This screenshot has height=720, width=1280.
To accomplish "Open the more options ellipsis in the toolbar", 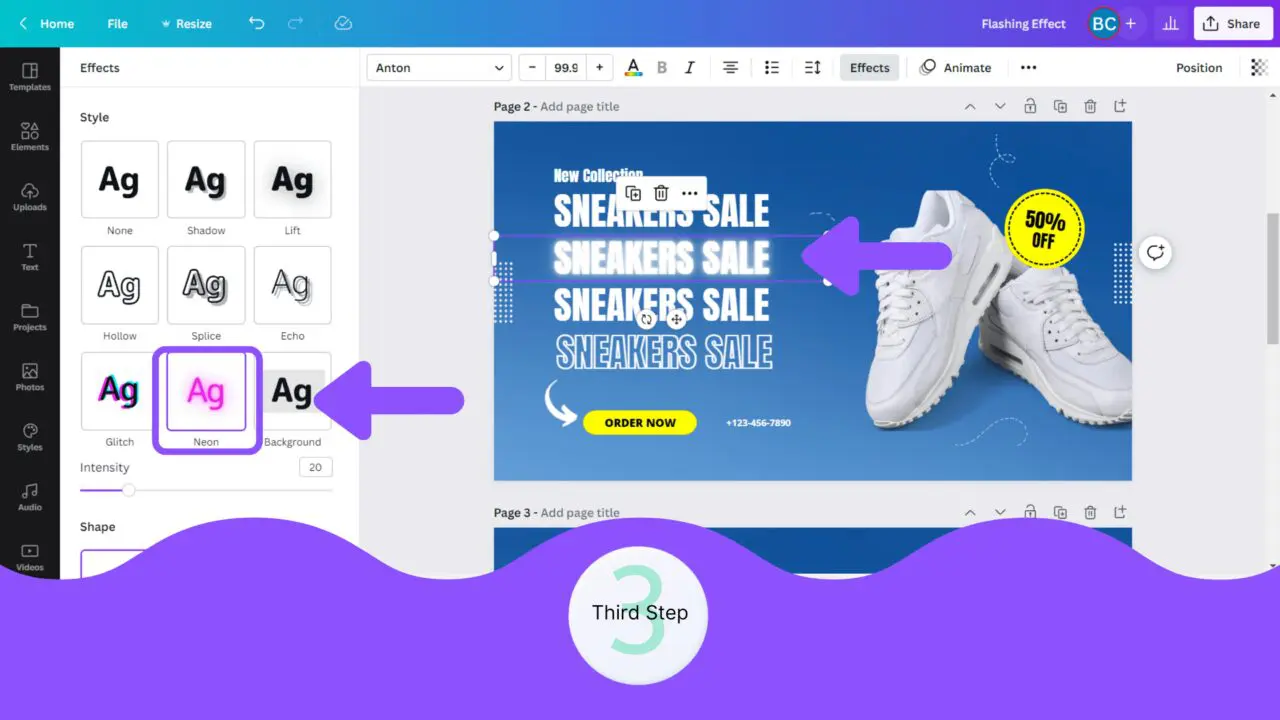I will point(1028,68).
